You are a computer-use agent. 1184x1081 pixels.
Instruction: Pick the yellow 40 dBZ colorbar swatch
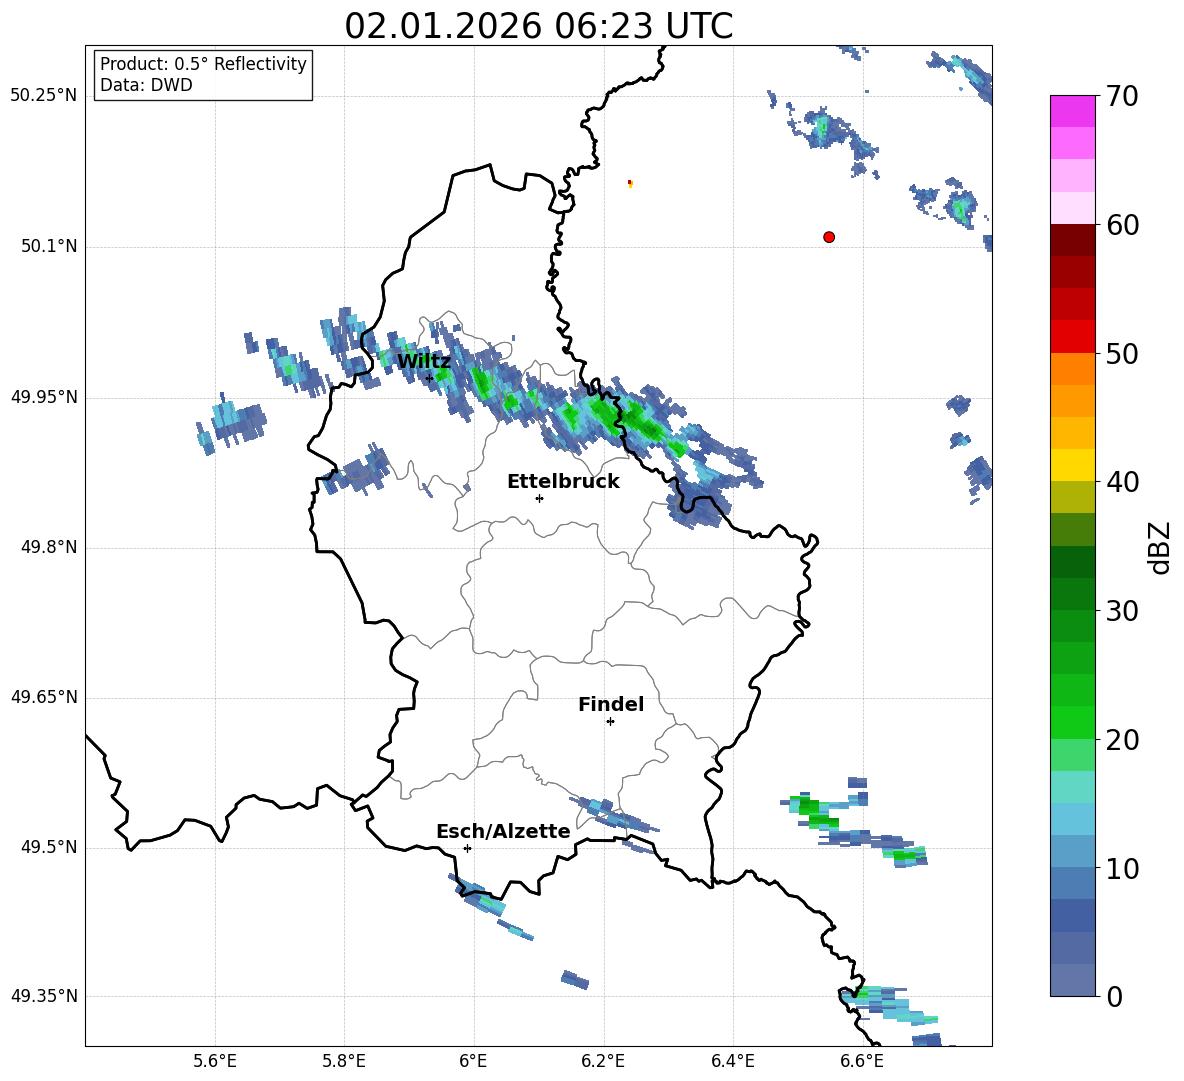coord(1073,465)
